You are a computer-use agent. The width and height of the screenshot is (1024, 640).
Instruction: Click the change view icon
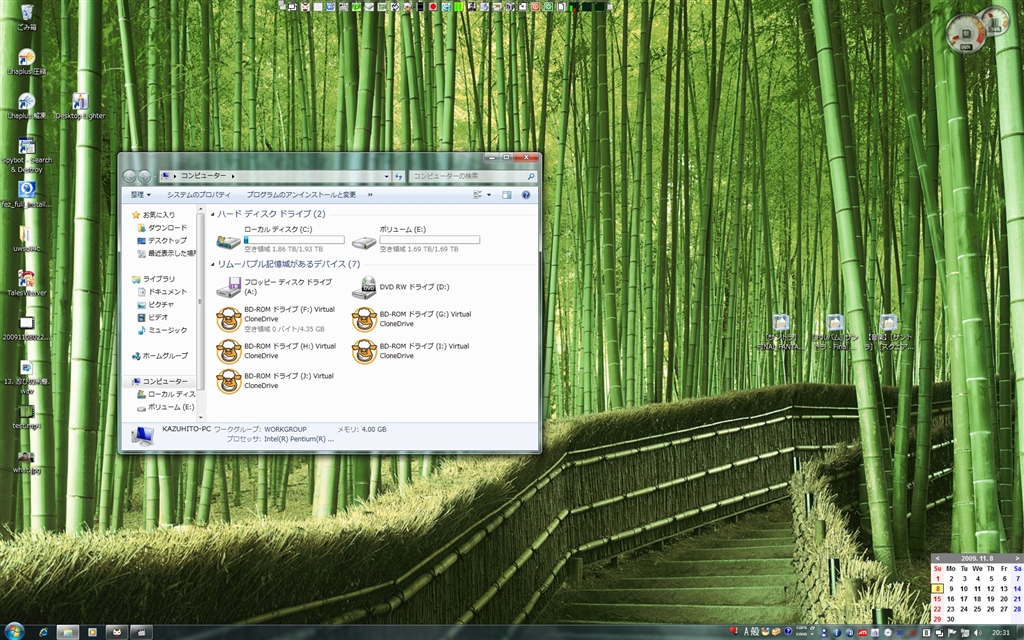477,195
